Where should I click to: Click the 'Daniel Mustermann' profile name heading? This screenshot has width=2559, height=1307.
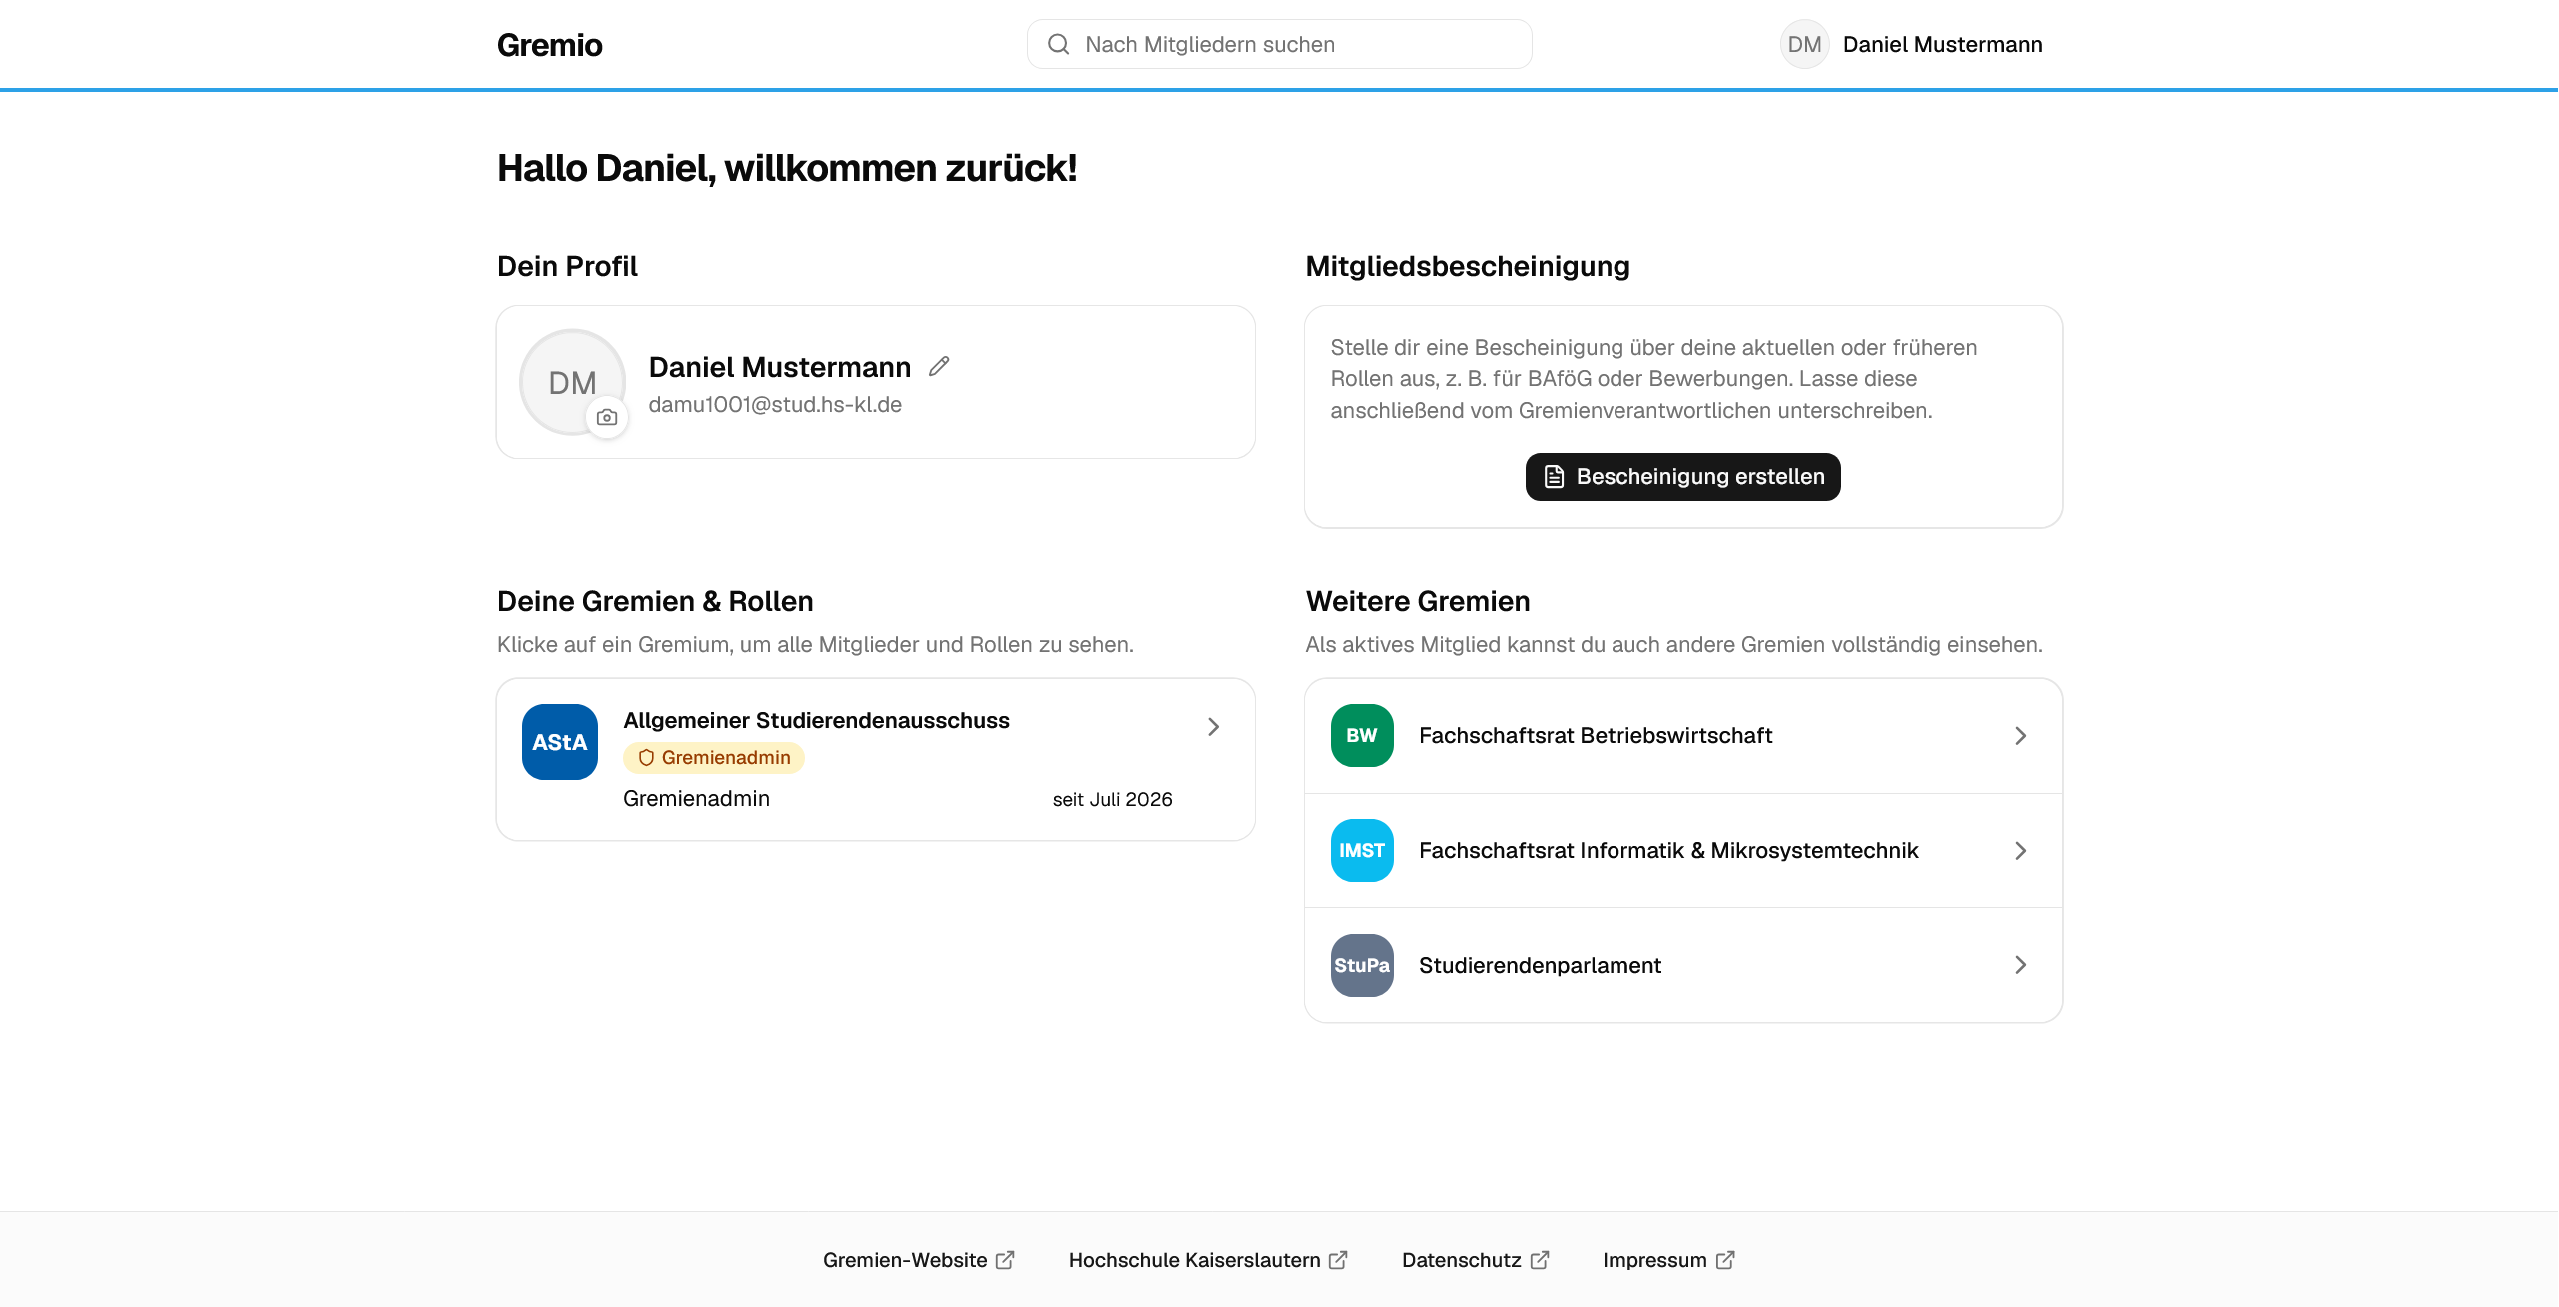[780, 367]
